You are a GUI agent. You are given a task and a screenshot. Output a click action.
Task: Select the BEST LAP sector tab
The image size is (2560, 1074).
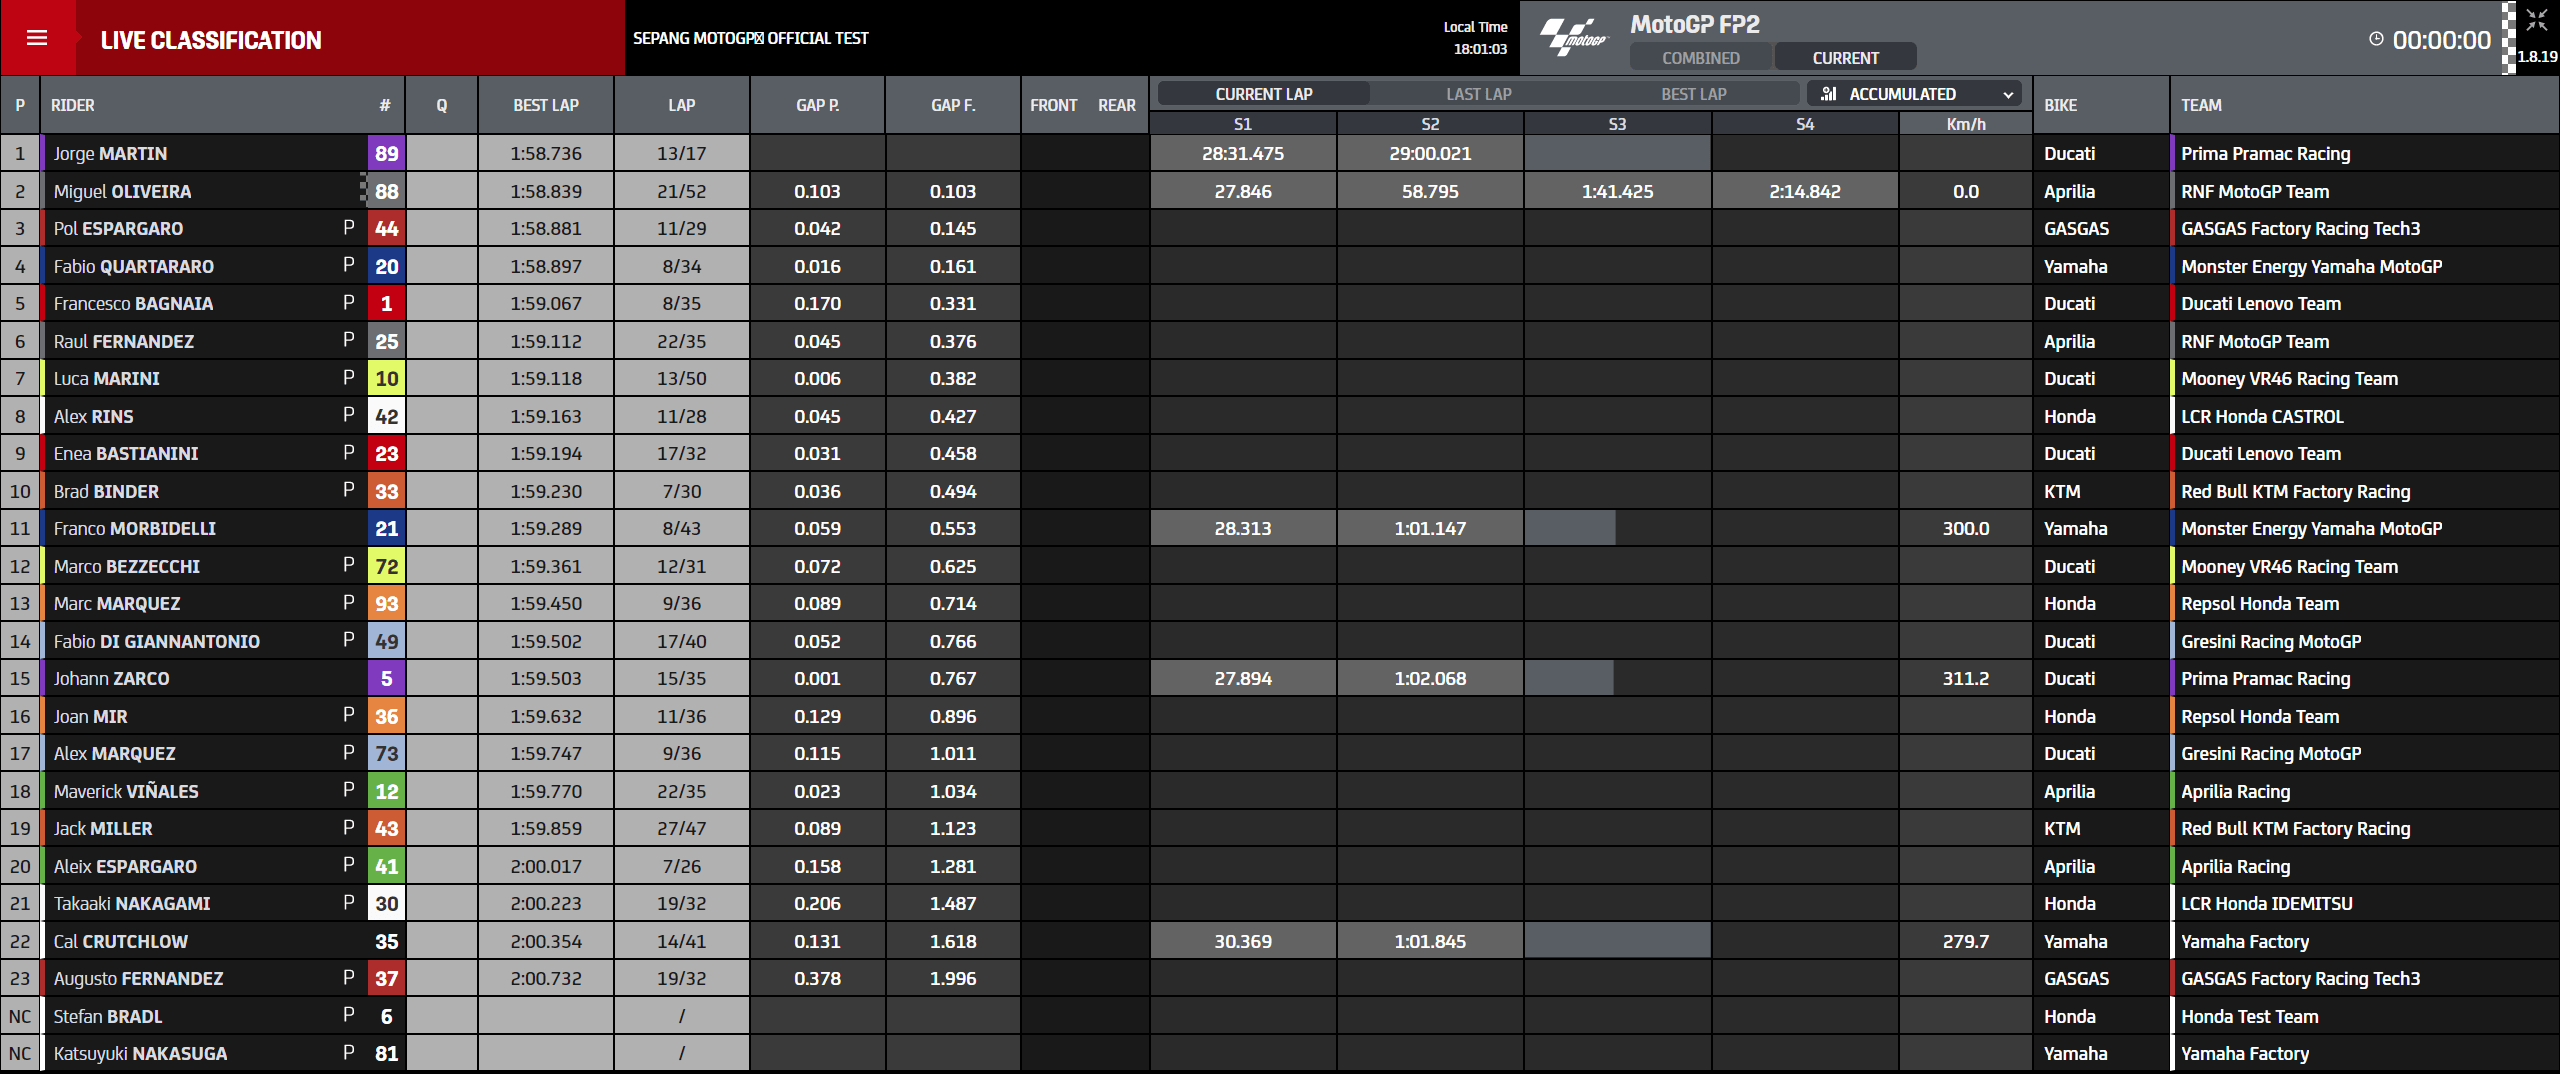[x=1693, y=94]
